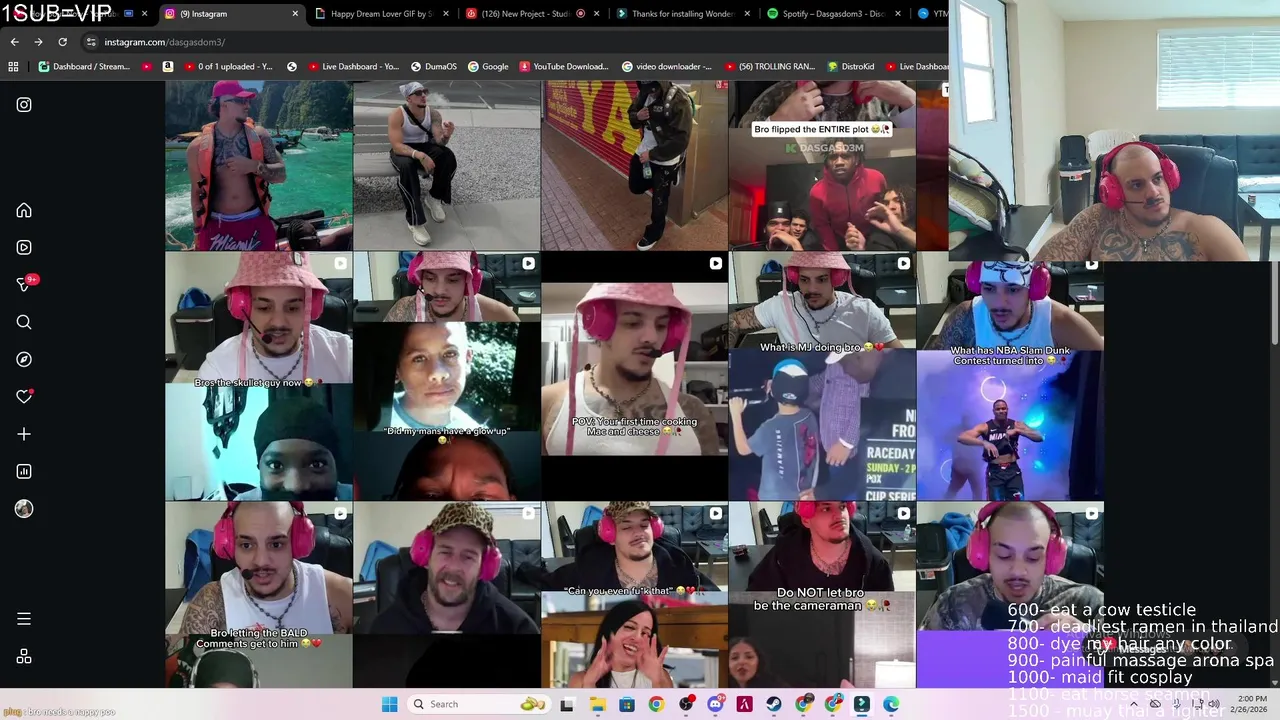The width and height of the screenshot is (1280, 720).
Task: Open Messages icon with 9+ badge
Action: coord(24,285)
